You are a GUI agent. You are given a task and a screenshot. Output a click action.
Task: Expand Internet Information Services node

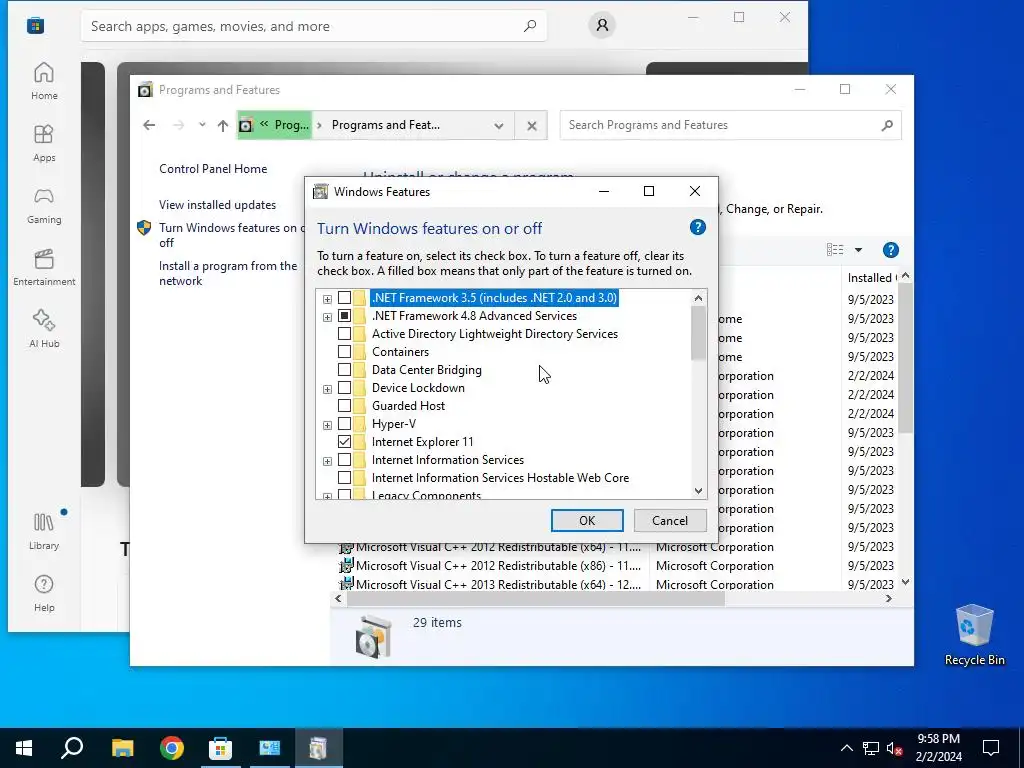coord(327,461)
